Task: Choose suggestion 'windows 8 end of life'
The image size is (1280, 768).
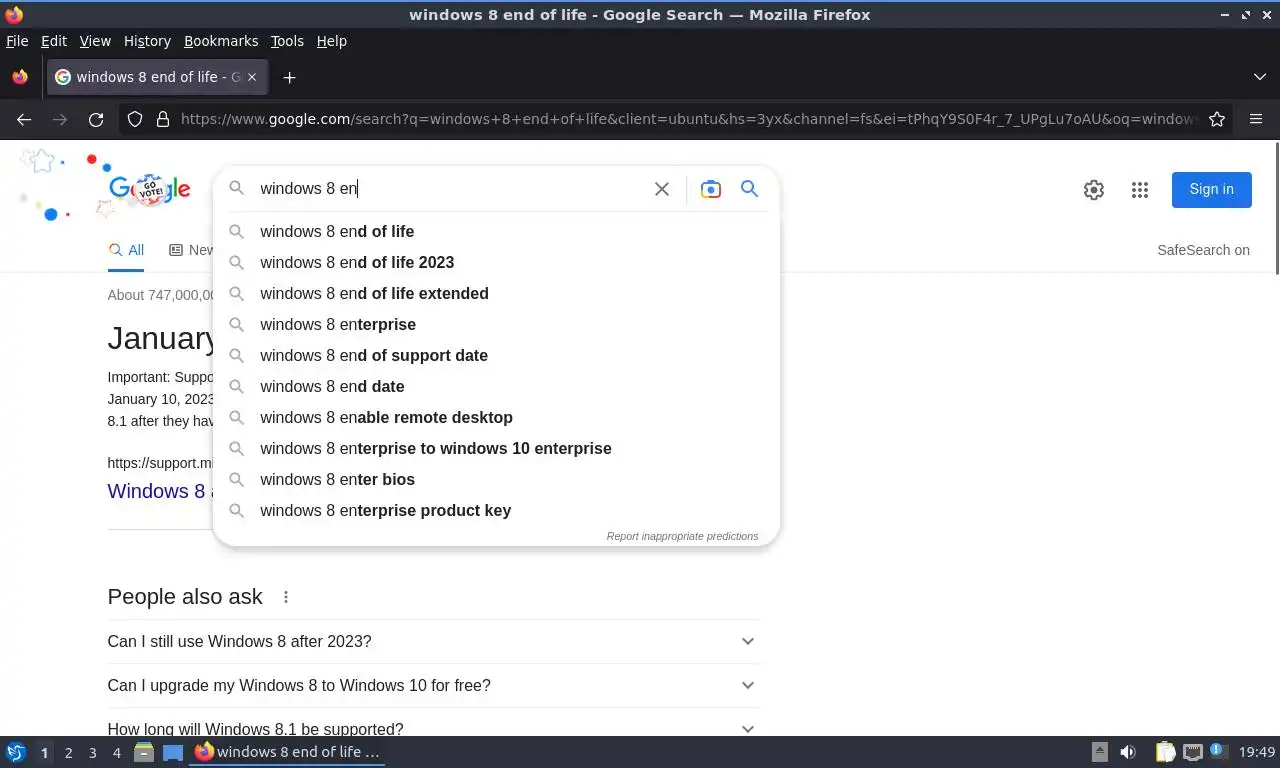Action: tap(496, 231)
